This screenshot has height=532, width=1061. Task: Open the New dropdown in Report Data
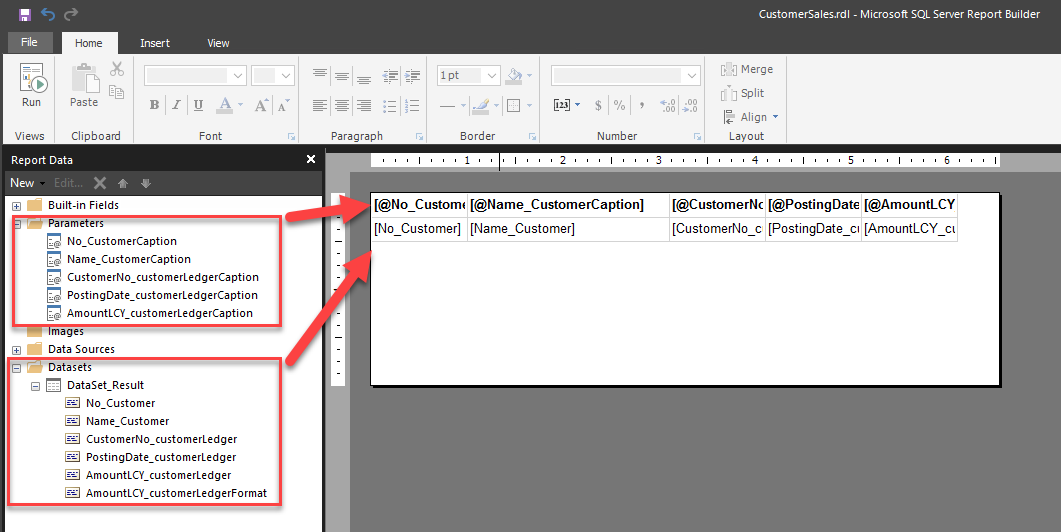[27, 183]
